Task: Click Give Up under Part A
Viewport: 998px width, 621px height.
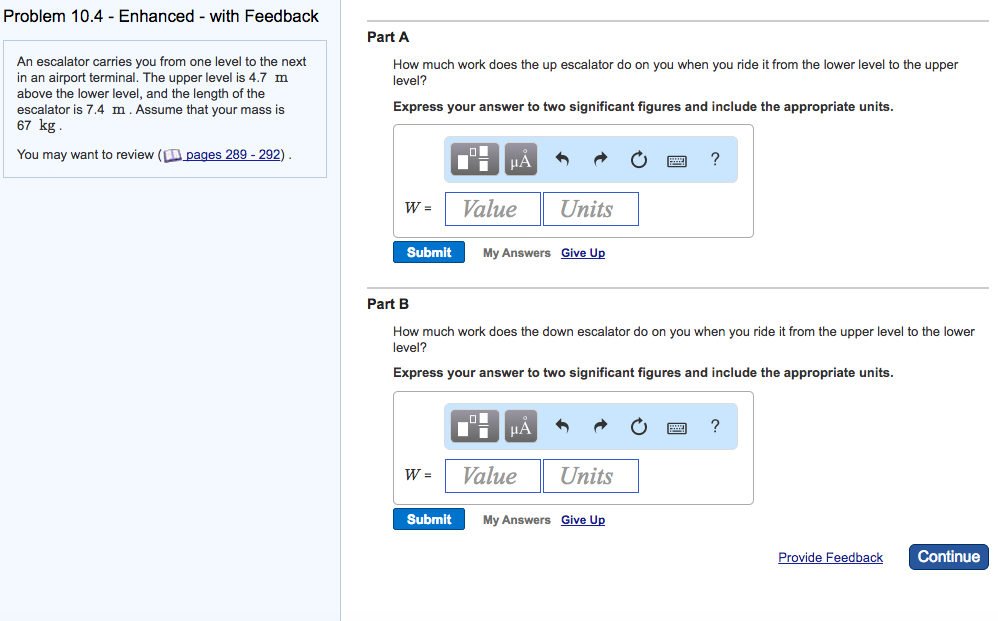Action: [583, 253]
